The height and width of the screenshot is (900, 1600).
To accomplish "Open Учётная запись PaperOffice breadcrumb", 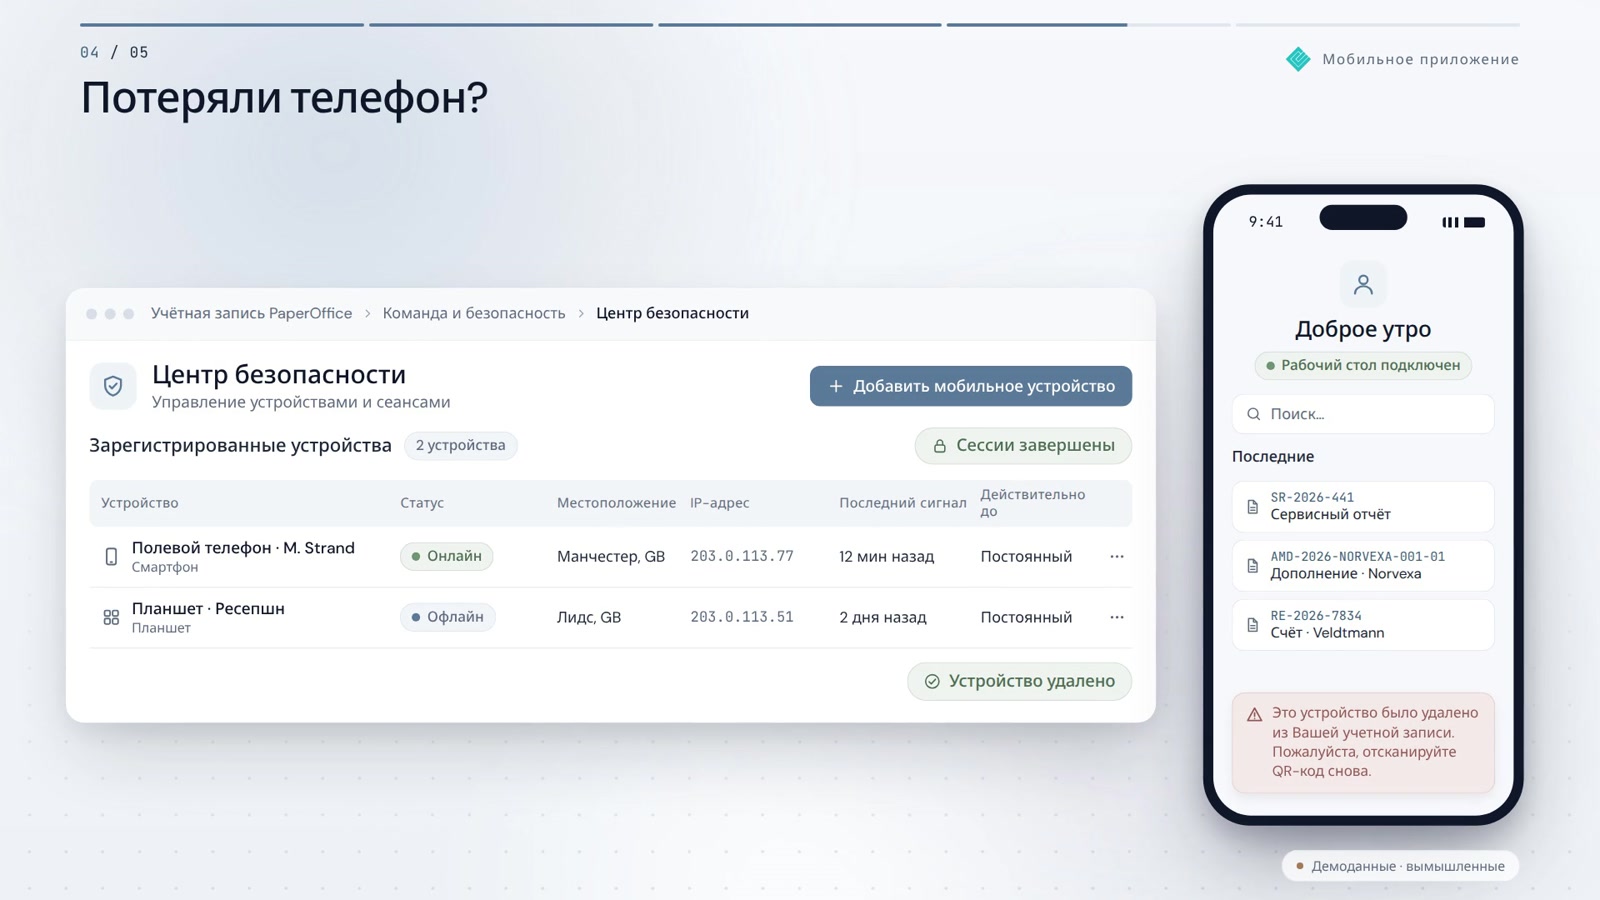I will (x=251, y=313).
